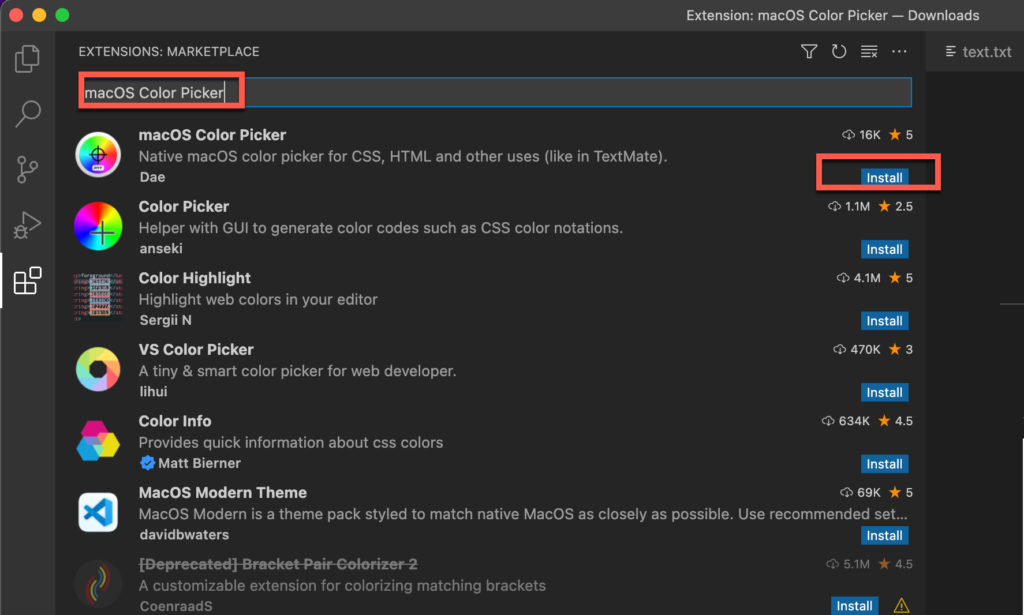Open the Search view
The image size is (1024, 615).
[27, 114]
